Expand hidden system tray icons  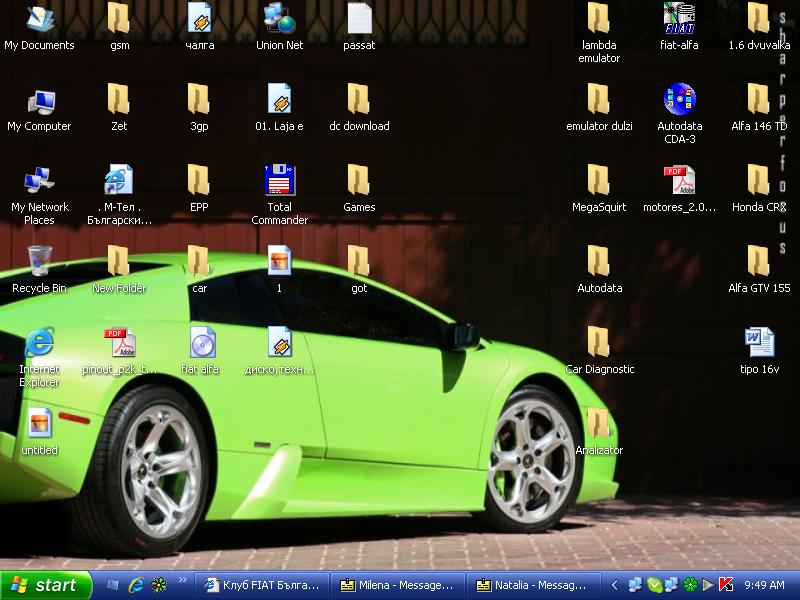click(615, 585)
